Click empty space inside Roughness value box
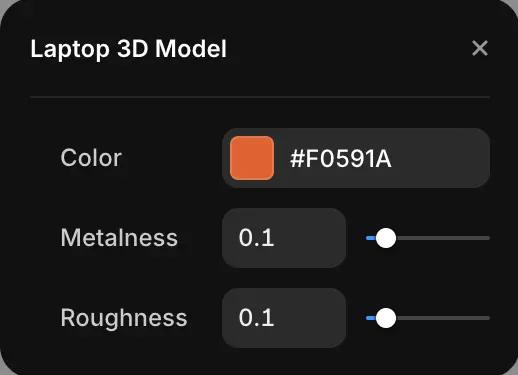Viewport: 518px width, 375px height. tap(310, 318)
